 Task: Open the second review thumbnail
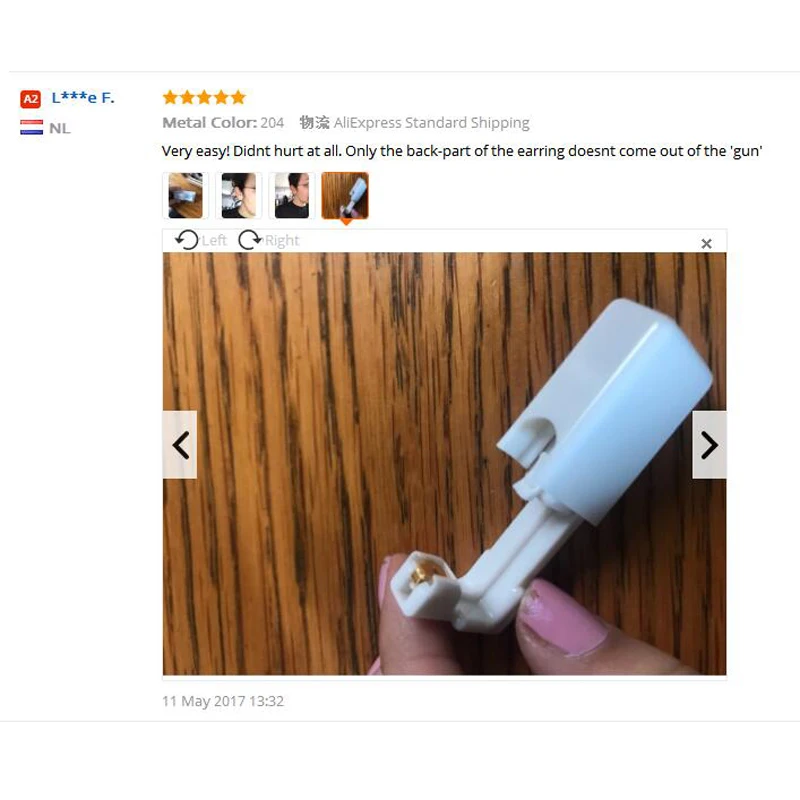tap(239, 196)
